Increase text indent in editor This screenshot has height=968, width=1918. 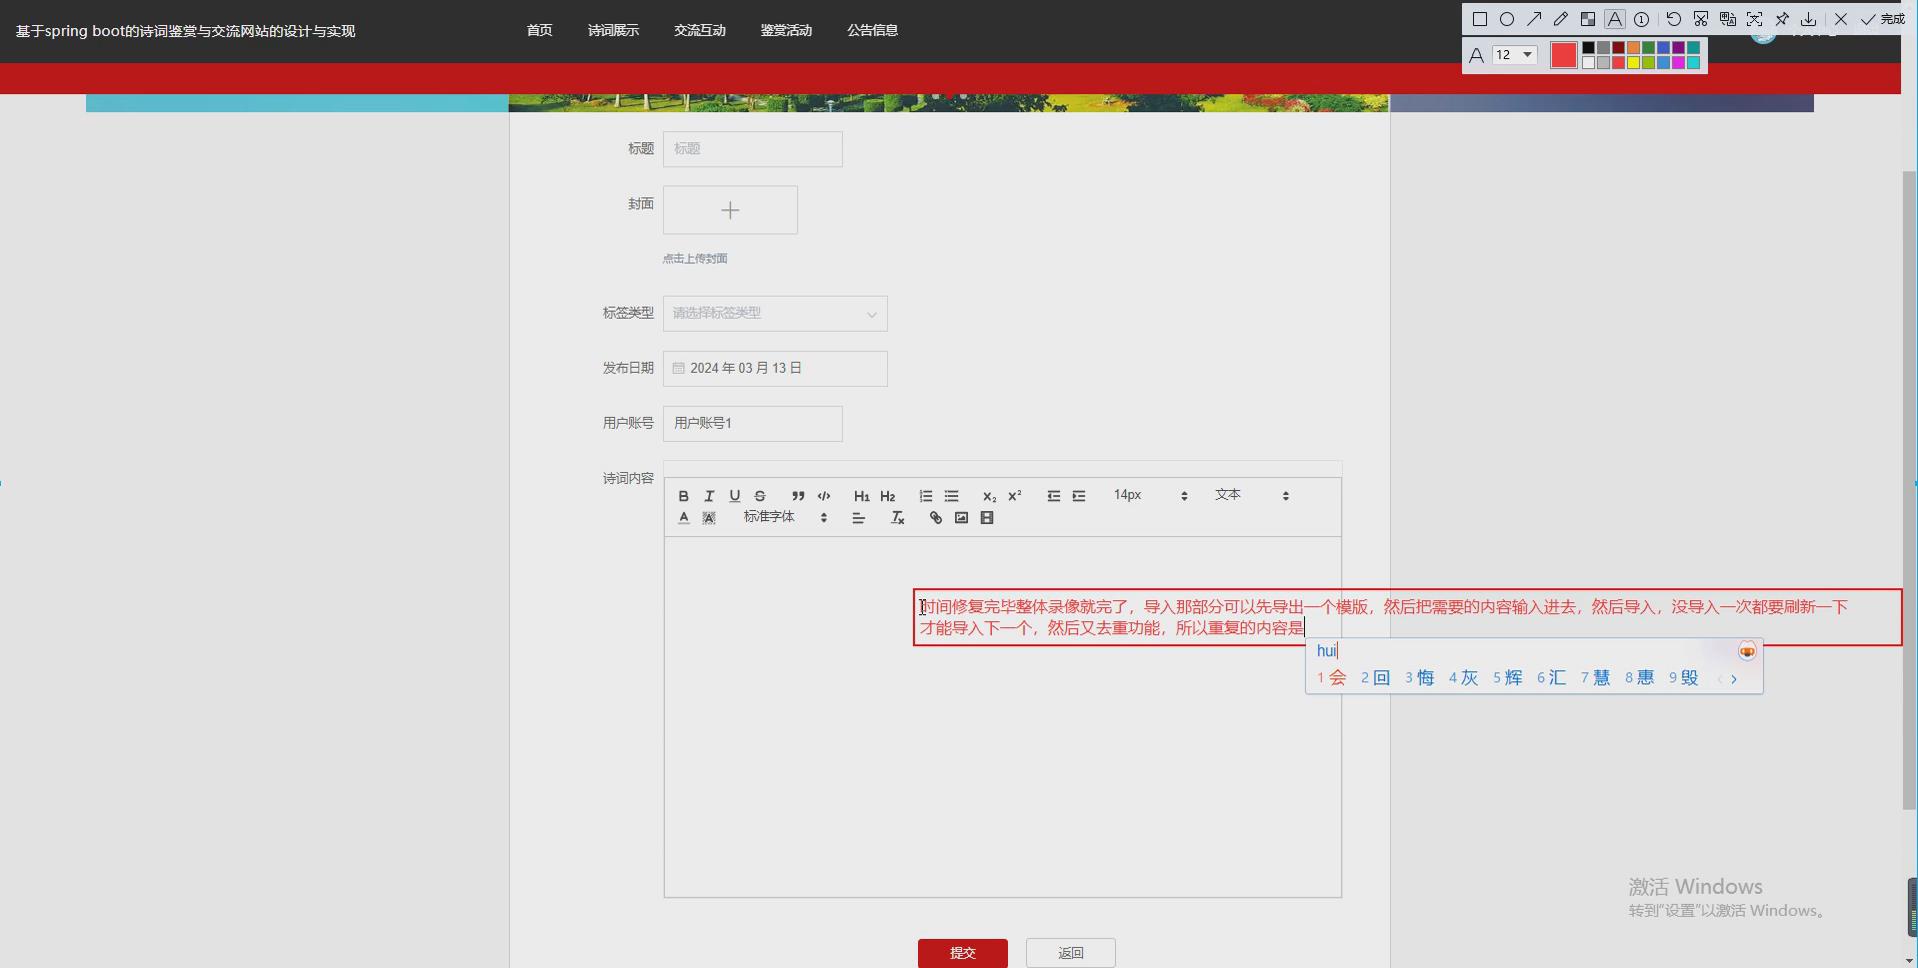1079,496
